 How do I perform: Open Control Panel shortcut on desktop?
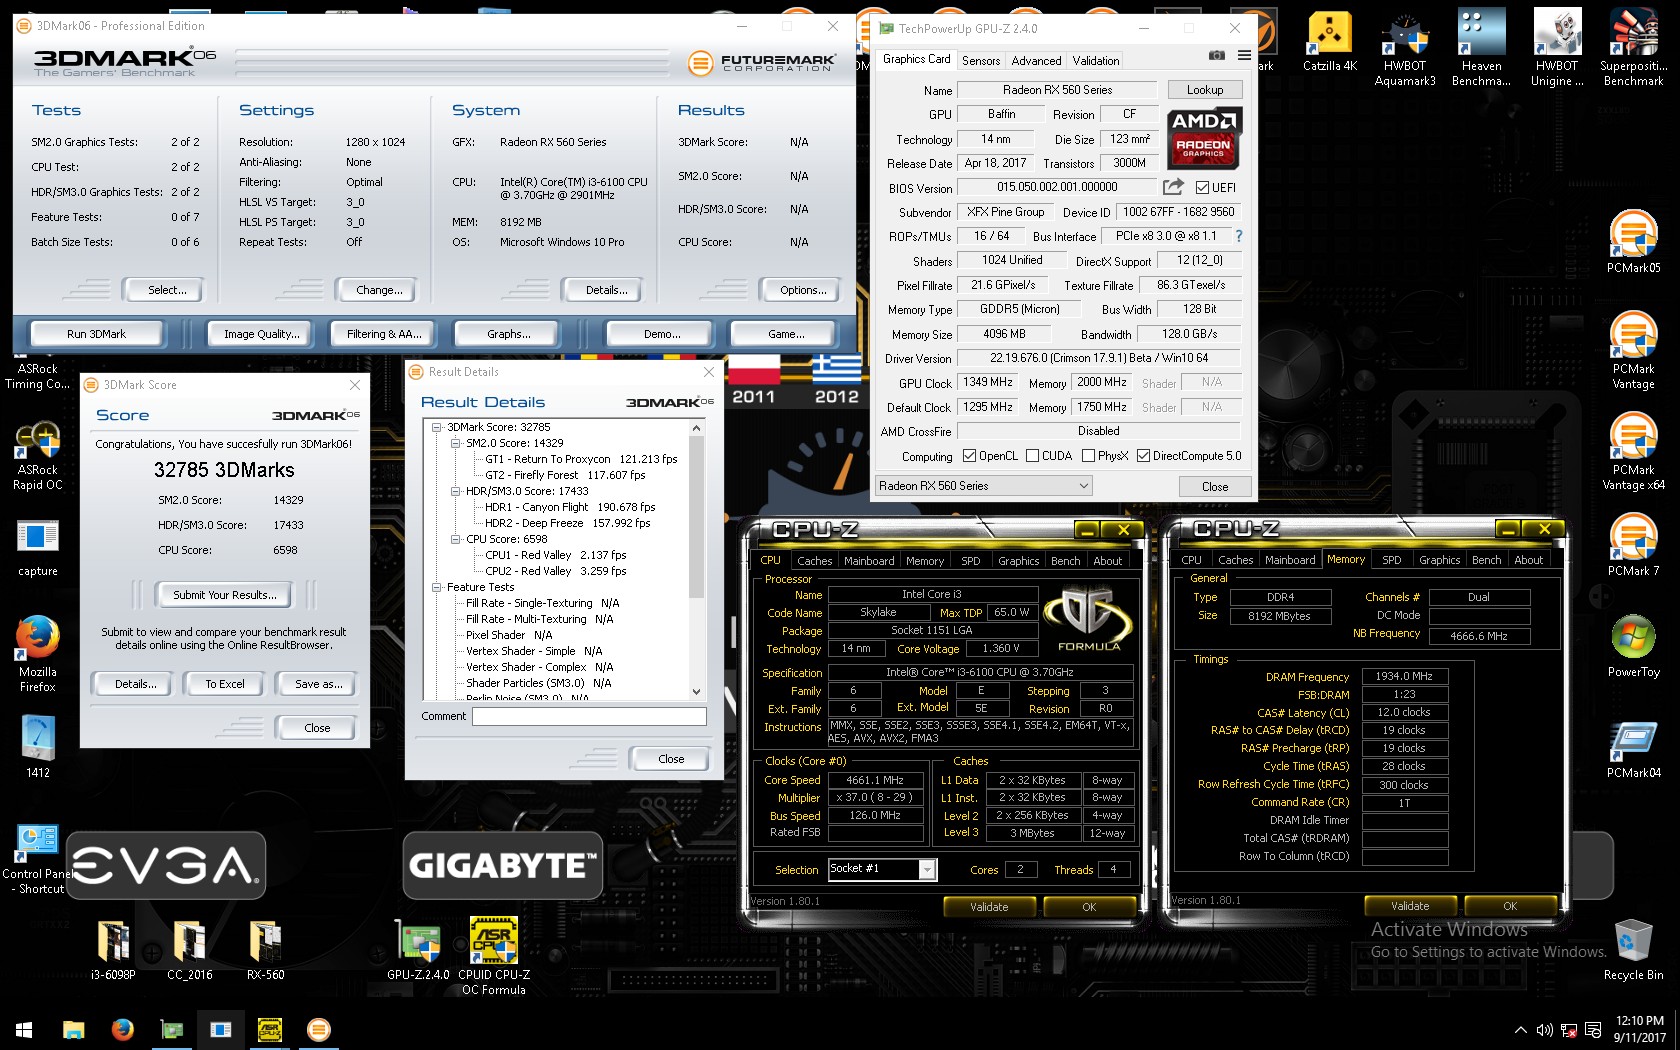pos(37,858)
